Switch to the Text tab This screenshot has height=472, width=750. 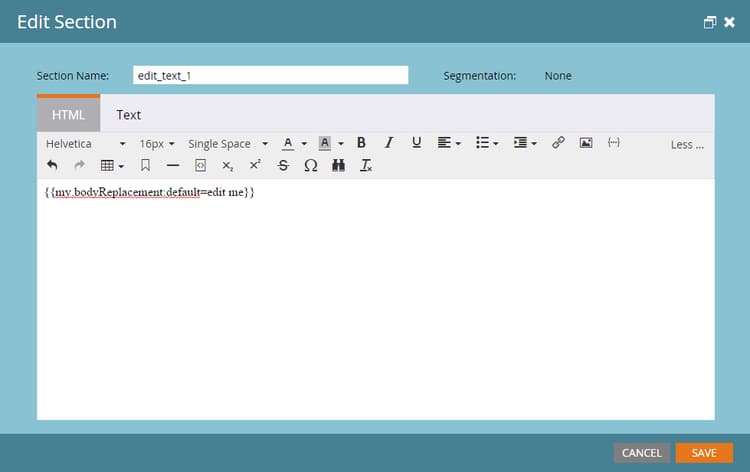coord(128,115)
